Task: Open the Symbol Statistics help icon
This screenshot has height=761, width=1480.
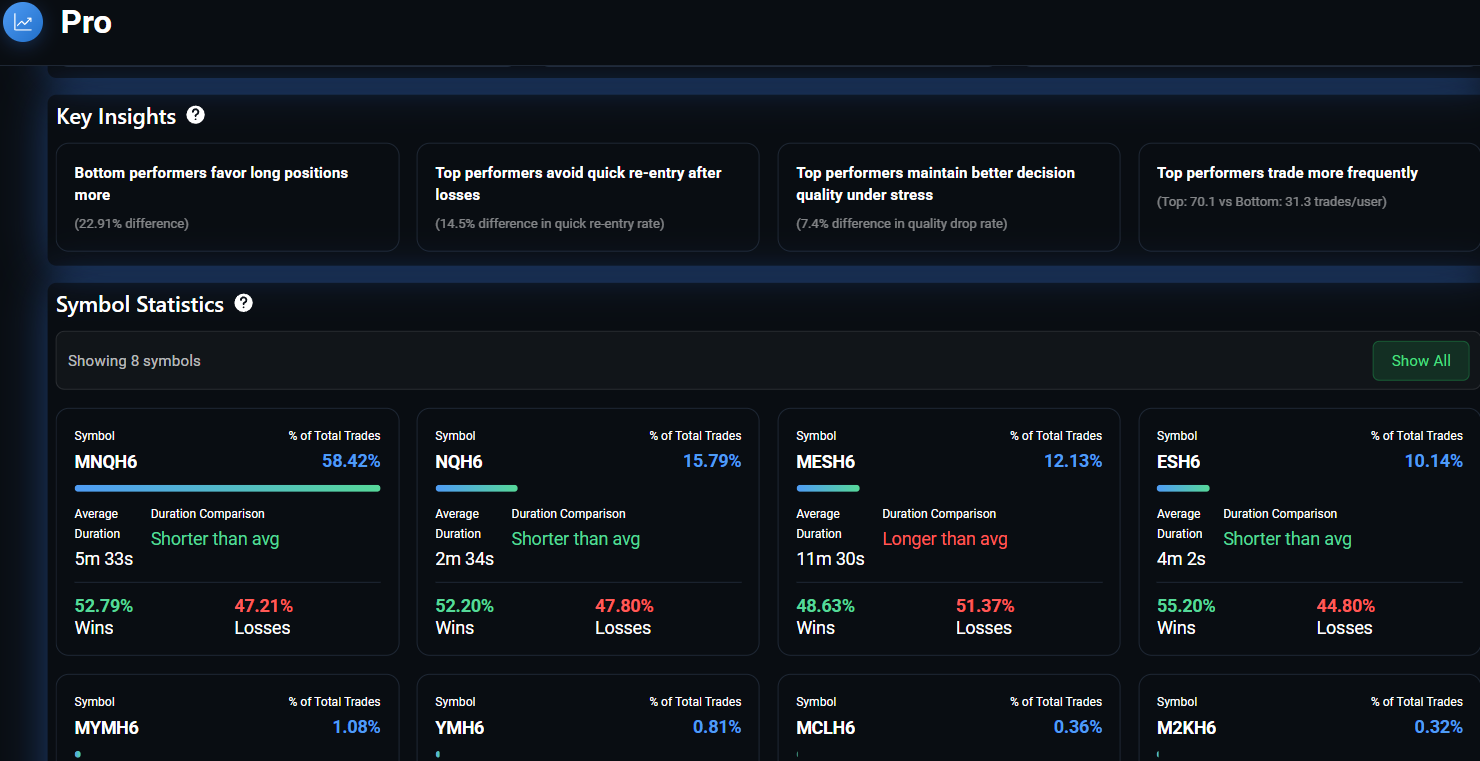Action: (243, 303)
